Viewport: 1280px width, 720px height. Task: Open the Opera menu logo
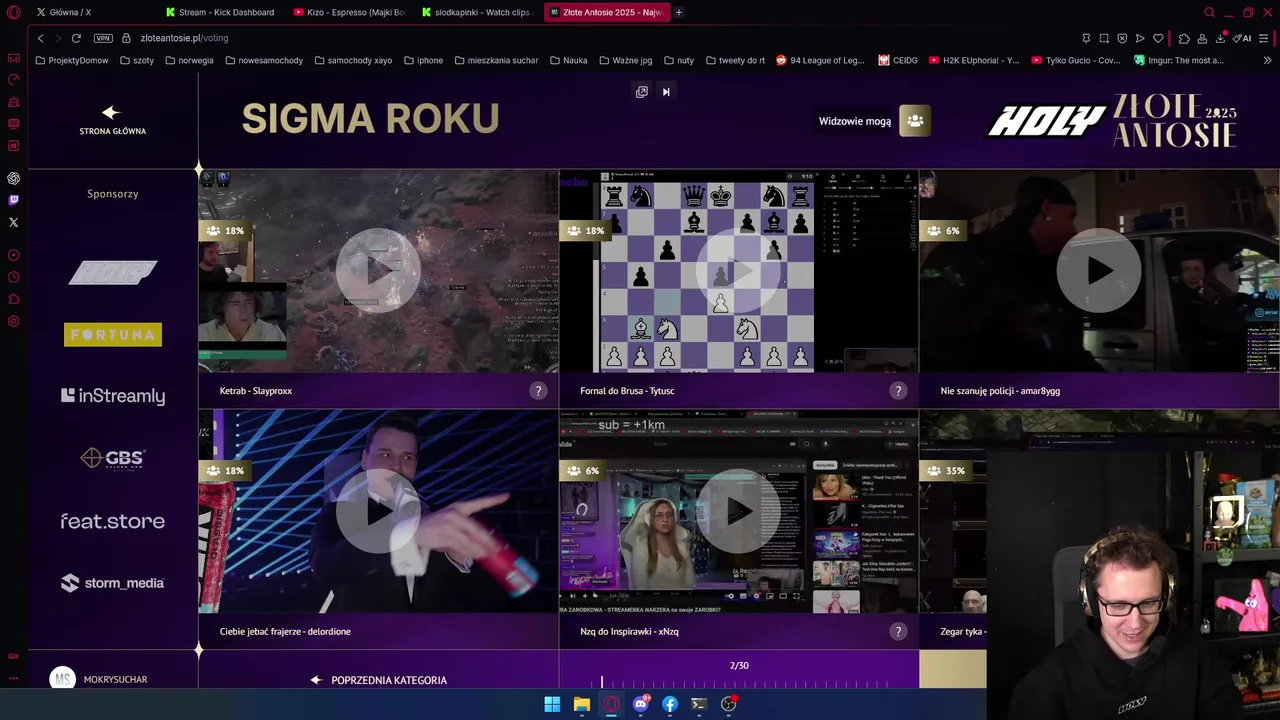coord(14,13)
